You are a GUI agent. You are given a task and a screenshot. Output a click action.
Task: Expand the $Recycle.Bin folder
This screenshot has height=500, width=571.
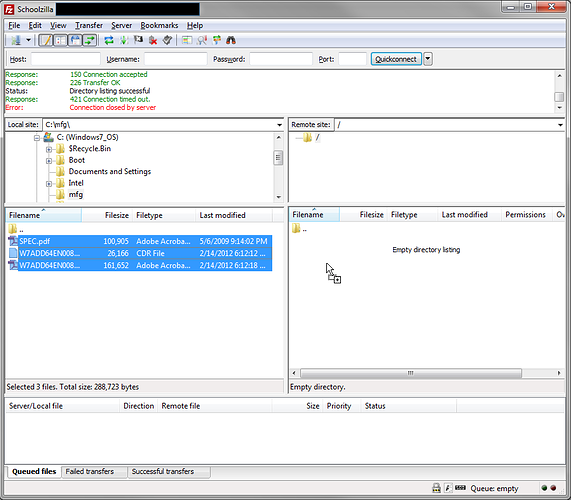pyautogui.click(x=49, y=149)
